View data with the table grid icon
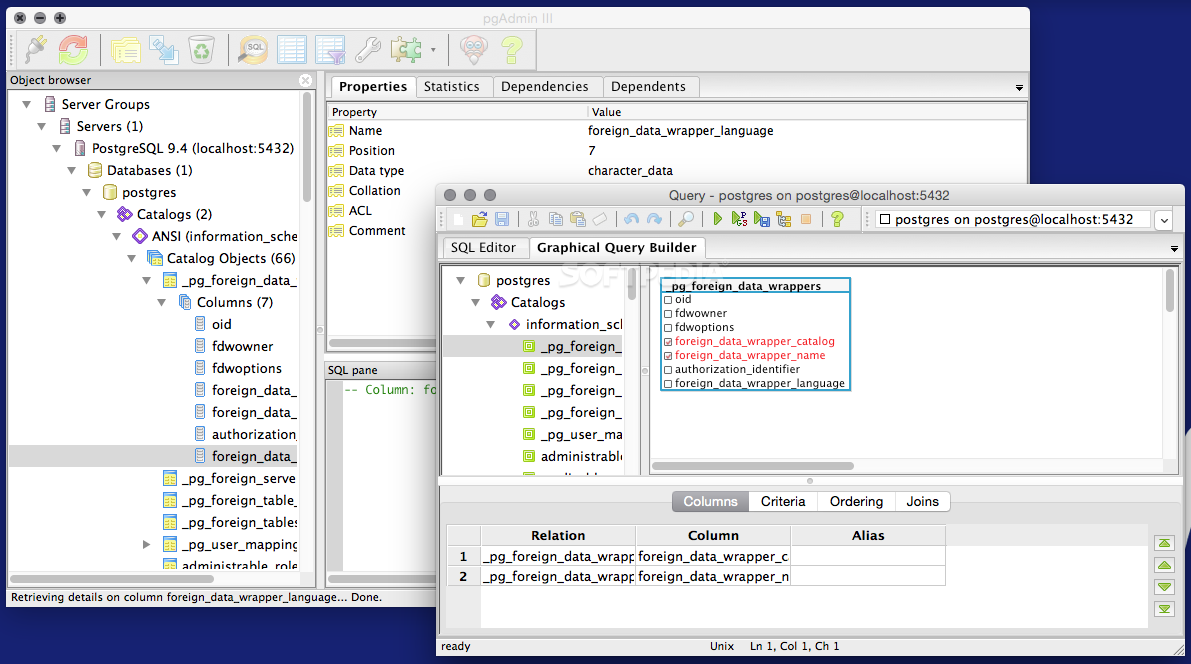This screenshot has width=1191, height=664. click(x=292, y=50)
